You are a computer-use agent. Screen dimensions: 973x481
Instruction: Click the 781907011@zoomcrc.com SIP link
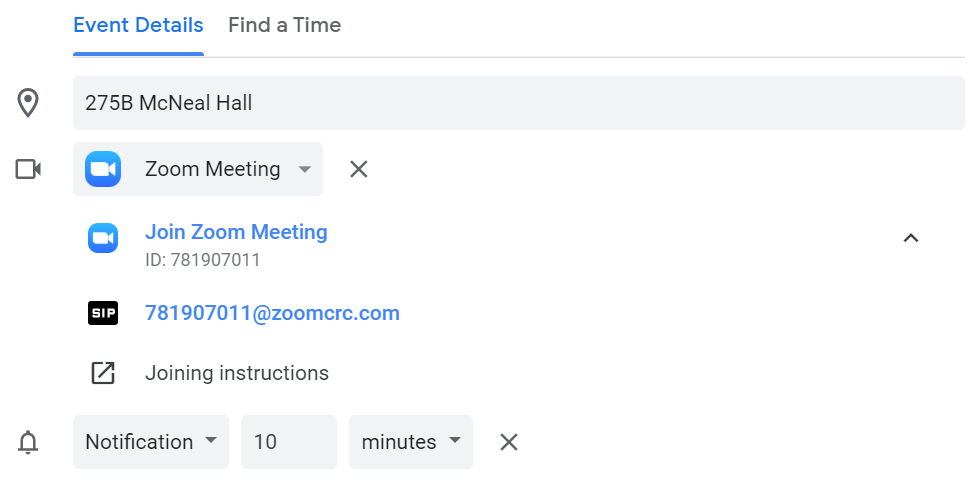[x=272, y=313]
